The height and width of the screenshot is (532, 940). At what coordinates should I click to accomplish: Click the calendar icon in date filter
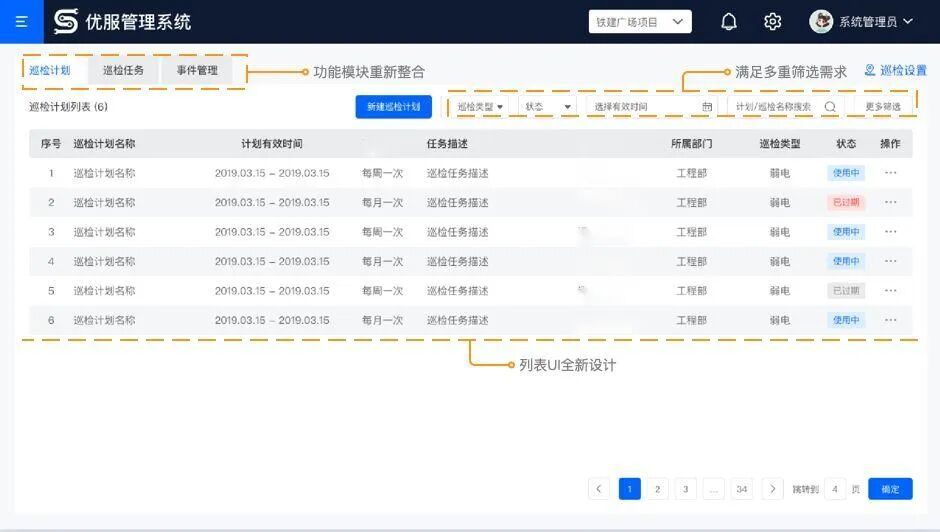(x=707, y=107)
